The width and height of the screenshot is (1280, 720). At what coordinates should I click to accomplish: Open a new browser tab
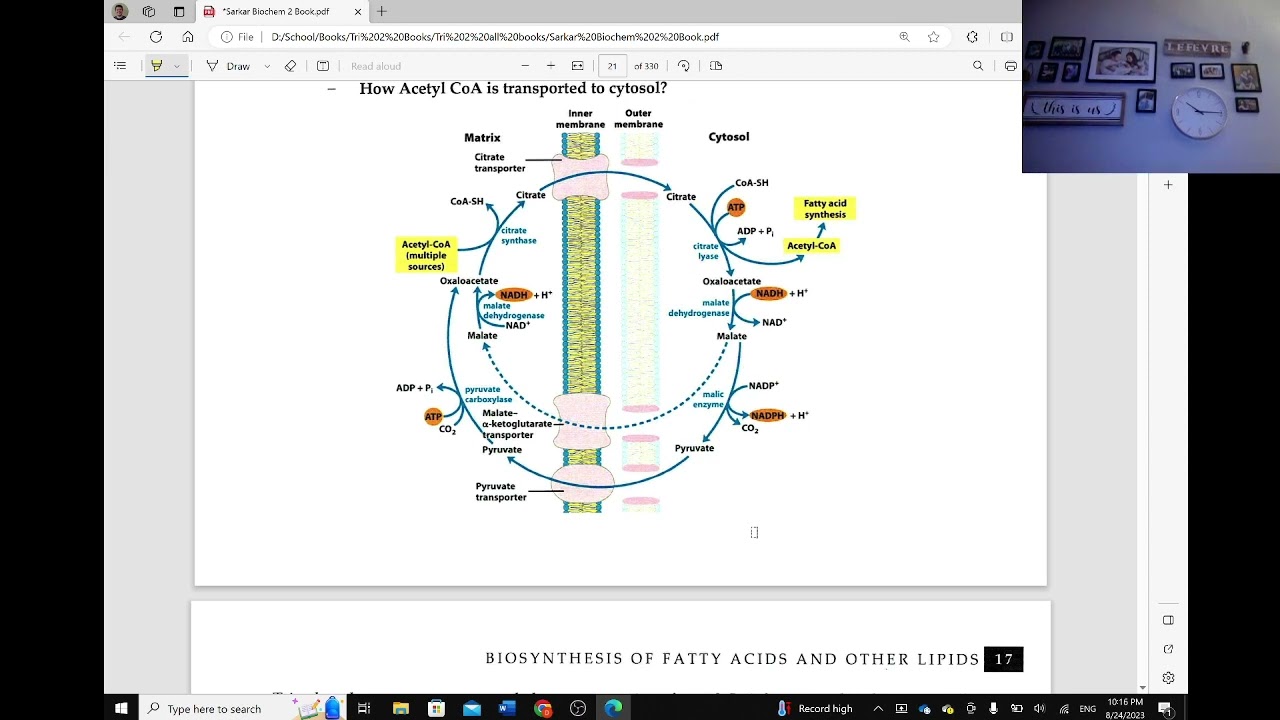pyautogui.click(x=382, y=12)
